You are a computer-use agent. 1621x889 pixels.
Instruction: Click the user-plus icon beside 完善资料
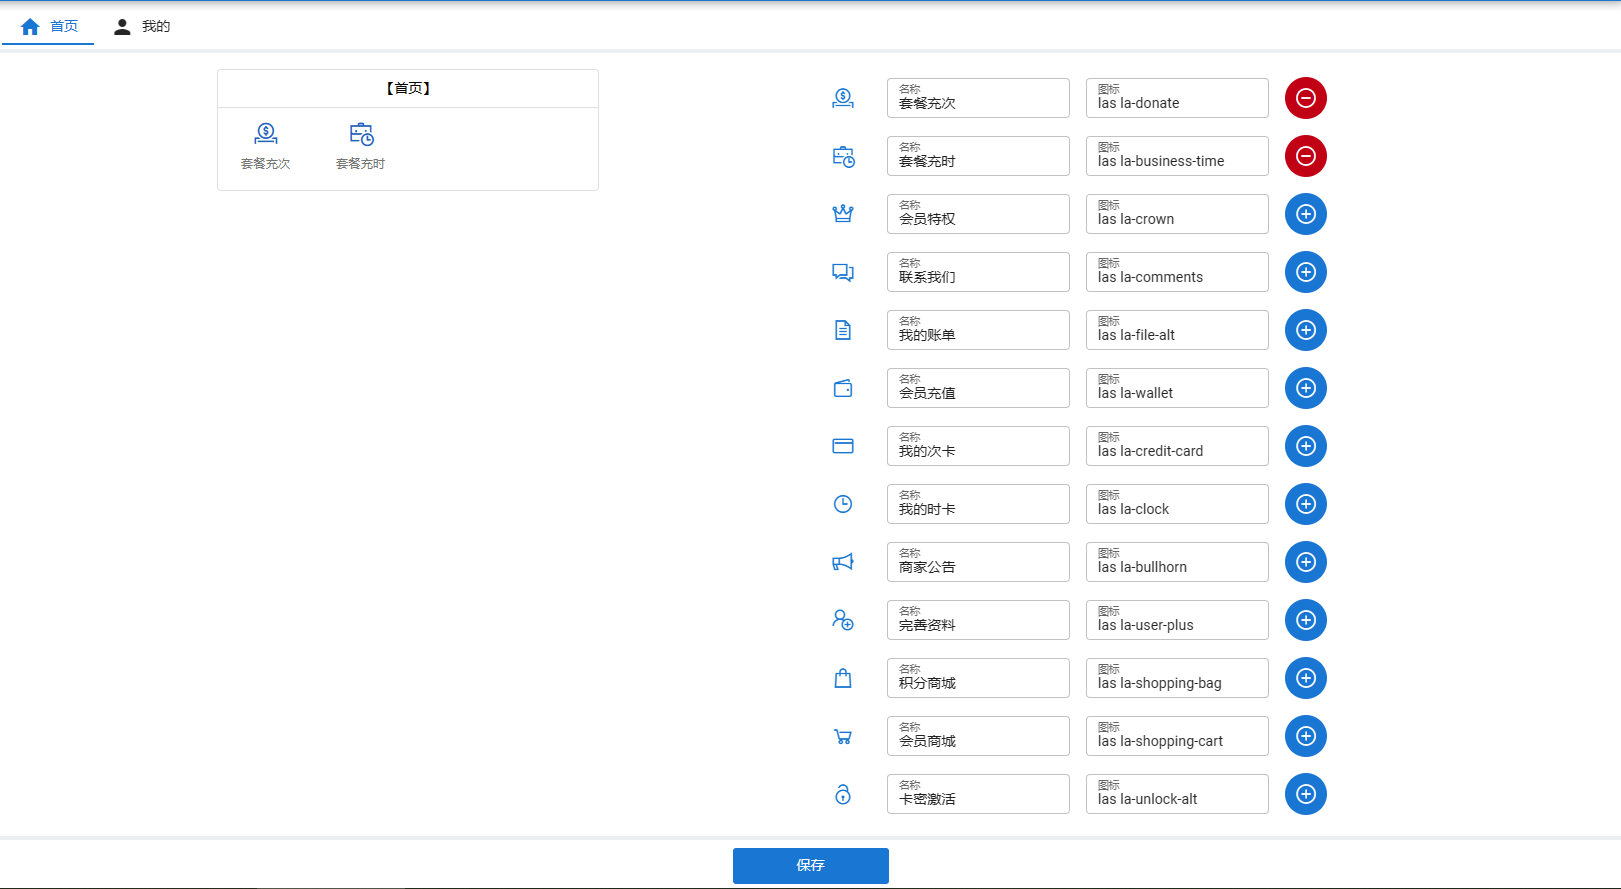tap(843, 620)
